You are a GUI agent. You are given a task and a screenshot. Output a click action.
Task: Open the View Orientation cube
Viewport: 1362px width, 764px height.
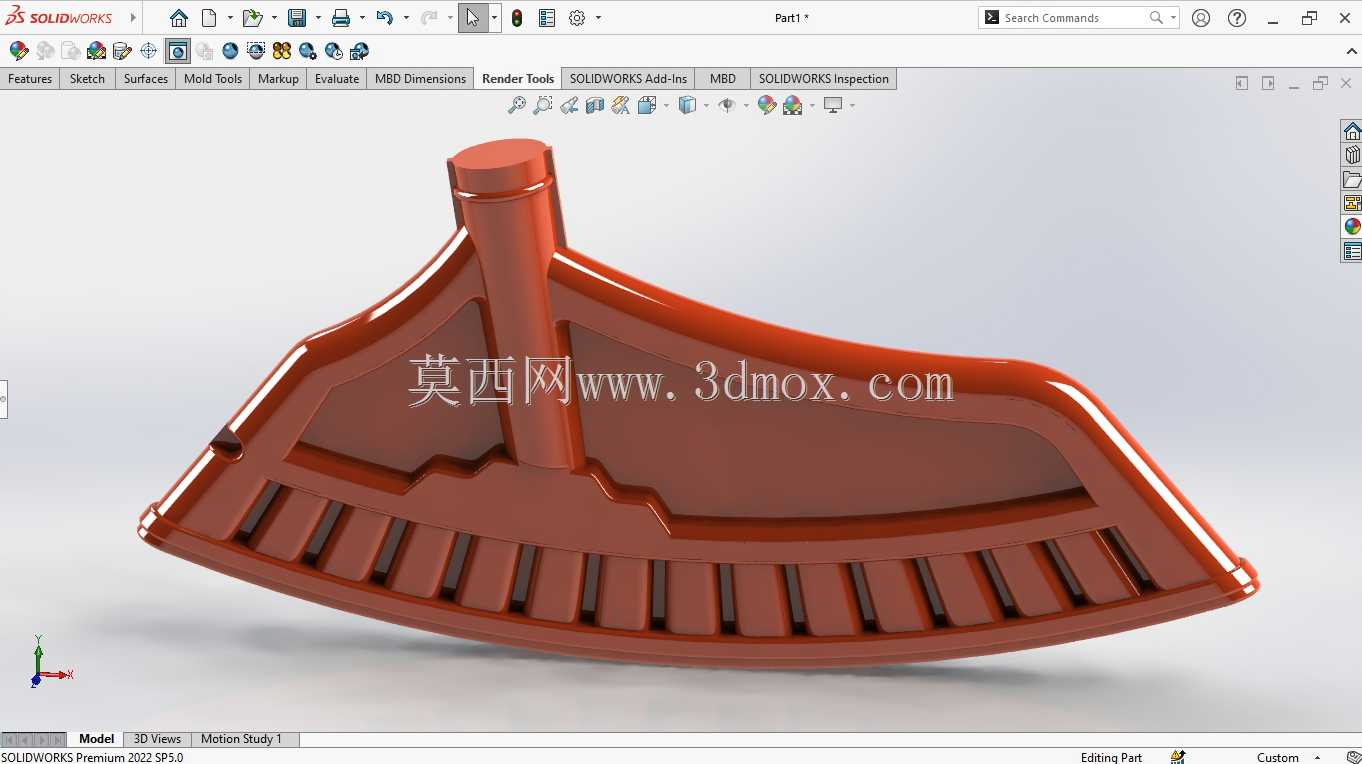[646, 105]
